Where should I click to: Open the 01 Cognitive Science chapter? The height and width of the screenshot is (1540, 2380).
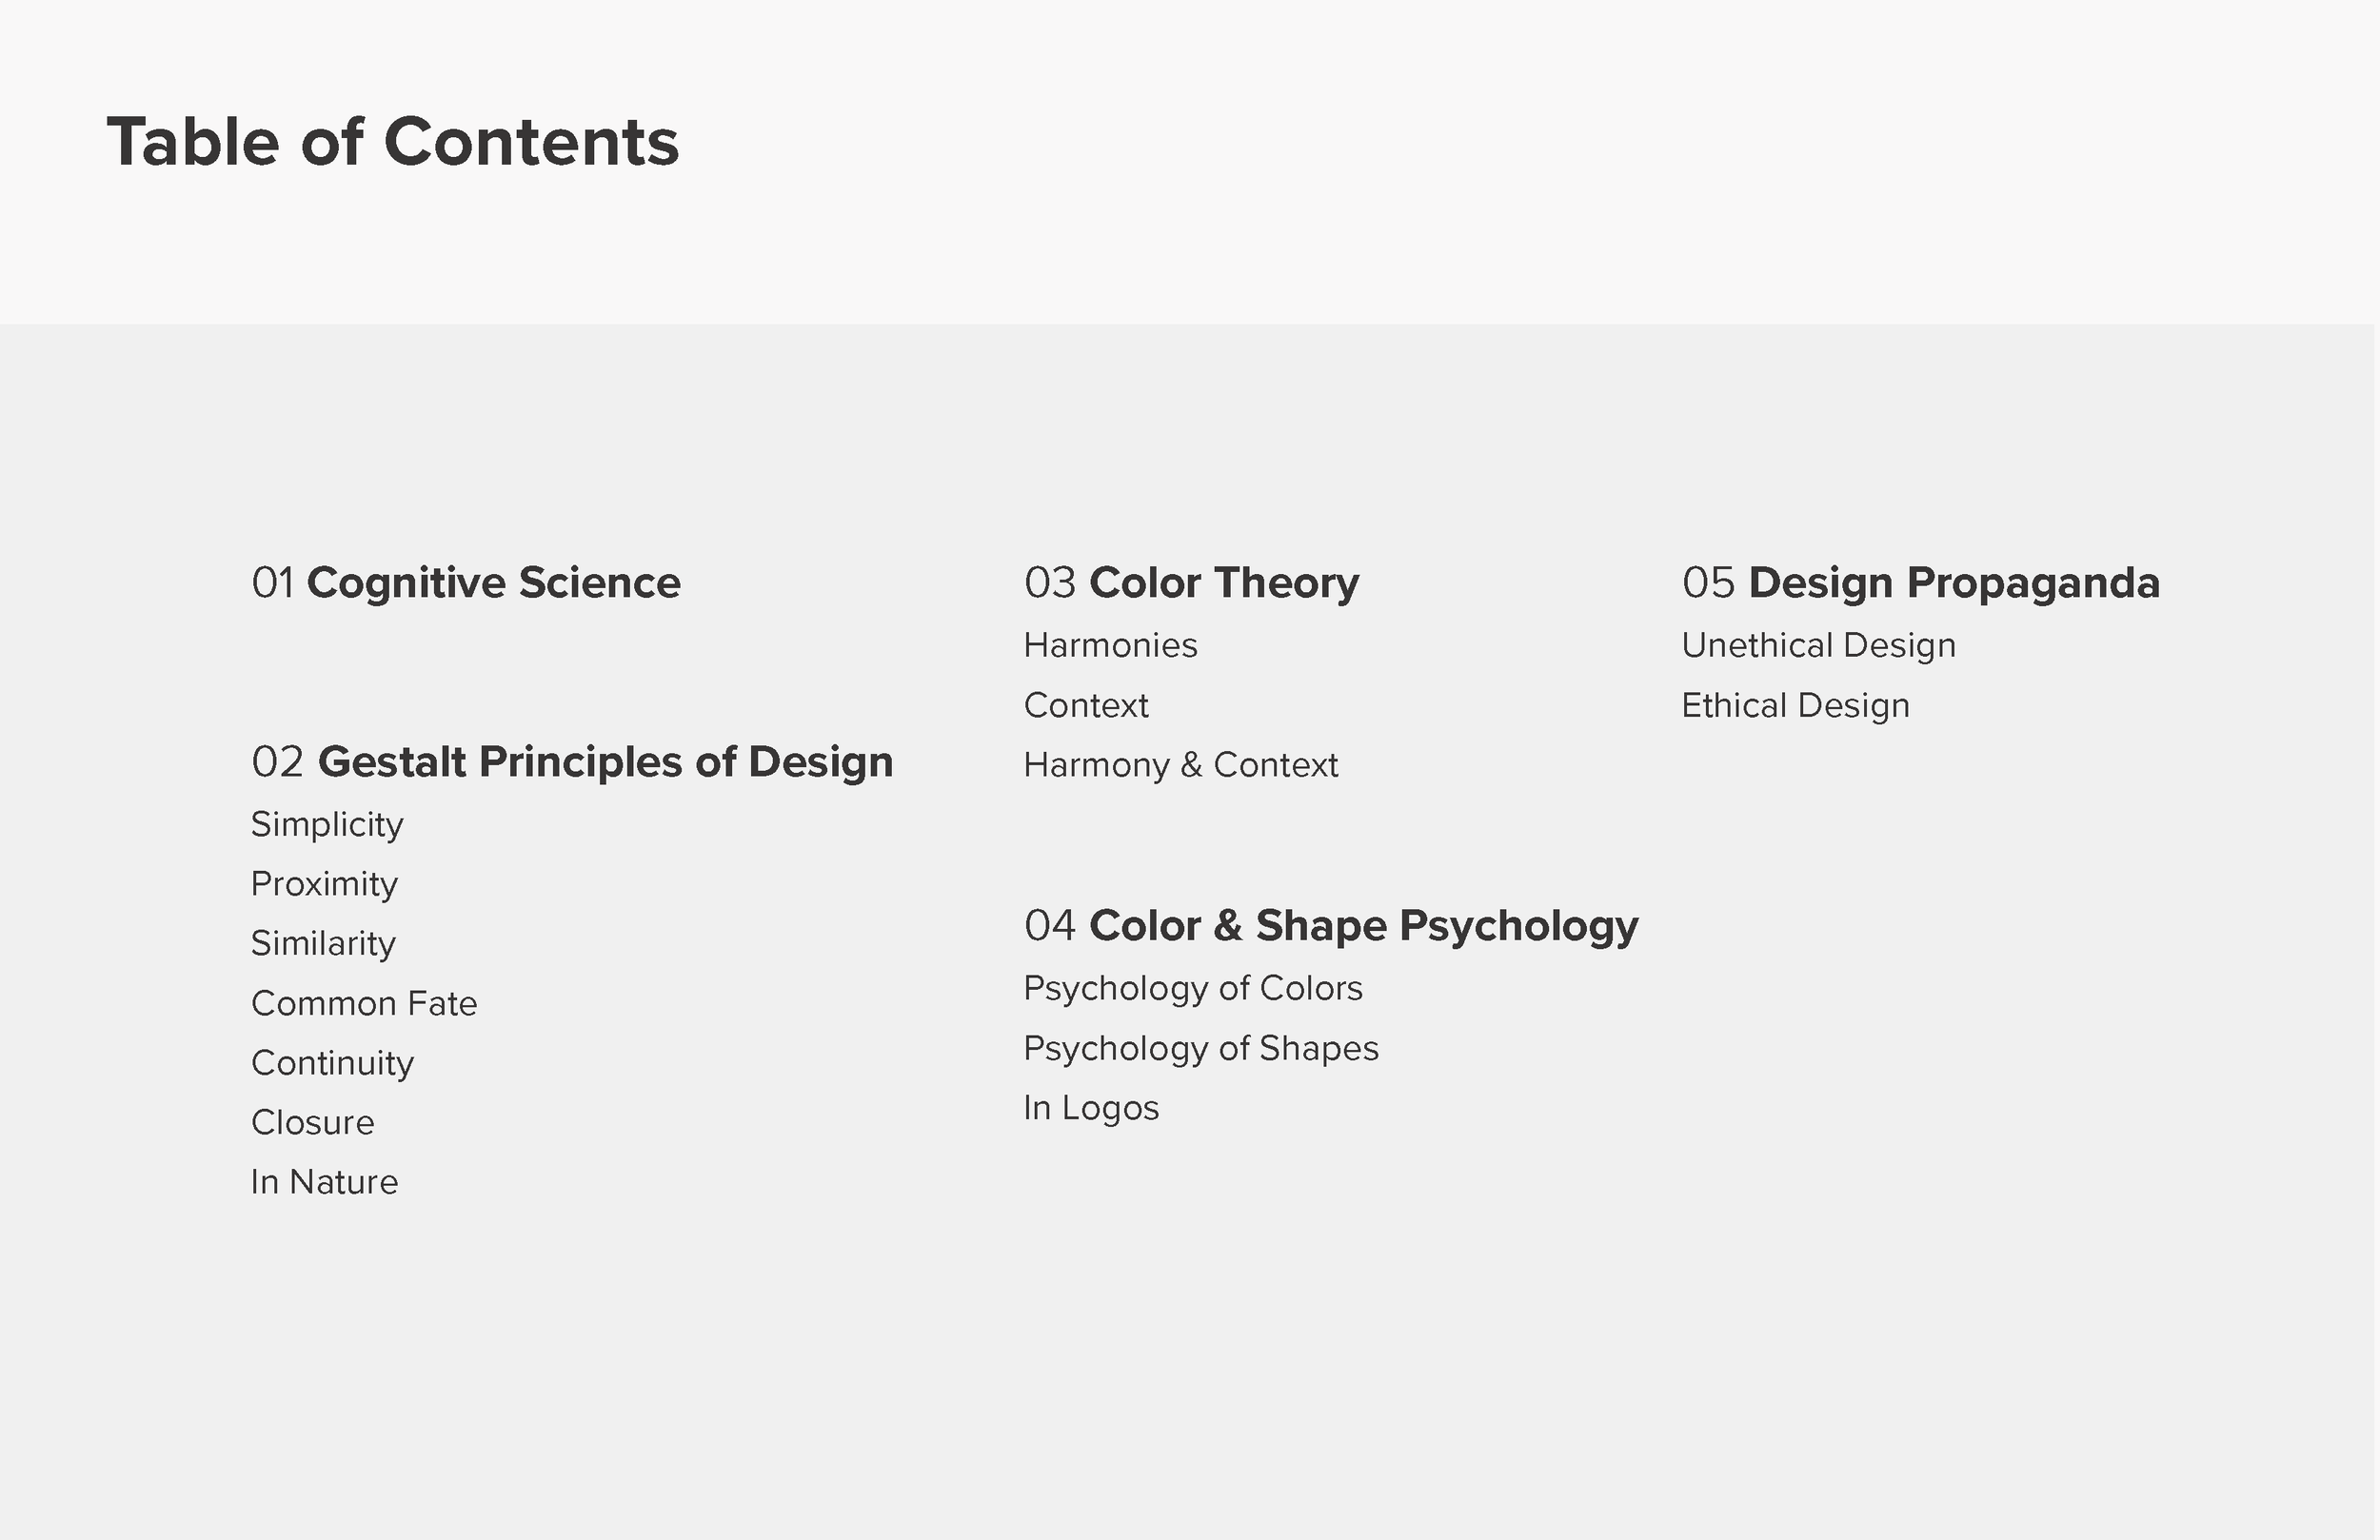(x=466, y=583)
